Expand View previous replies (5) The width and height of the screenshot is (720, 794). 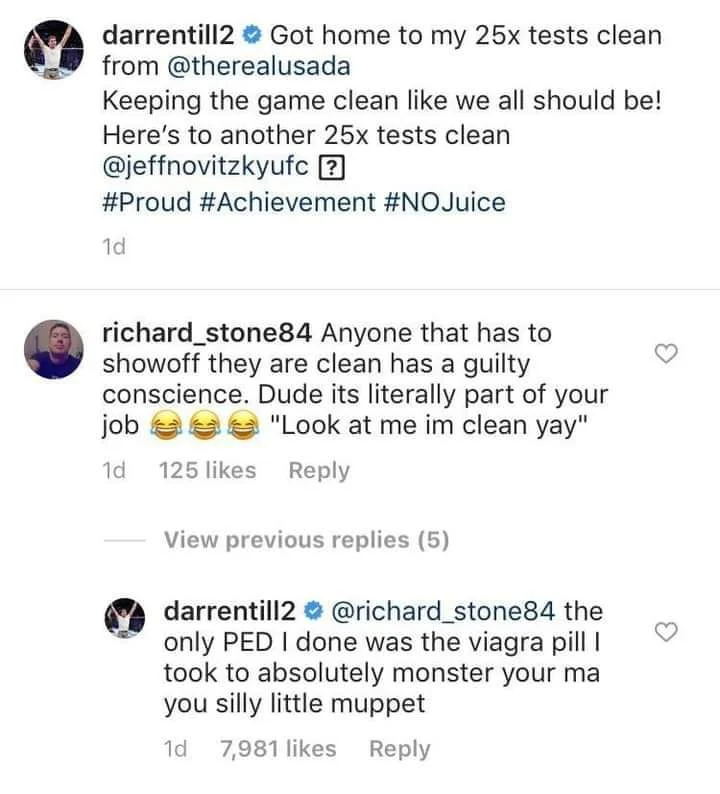coord(306,540)
